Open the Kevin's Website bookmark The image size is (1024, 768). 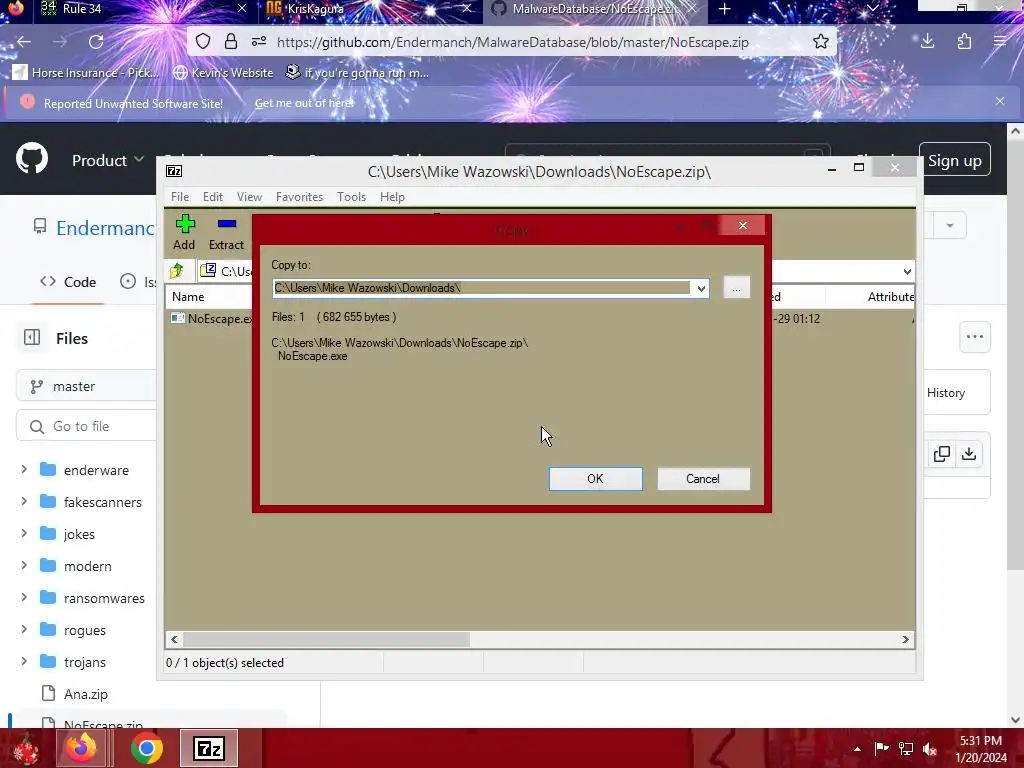pos(223,72)
